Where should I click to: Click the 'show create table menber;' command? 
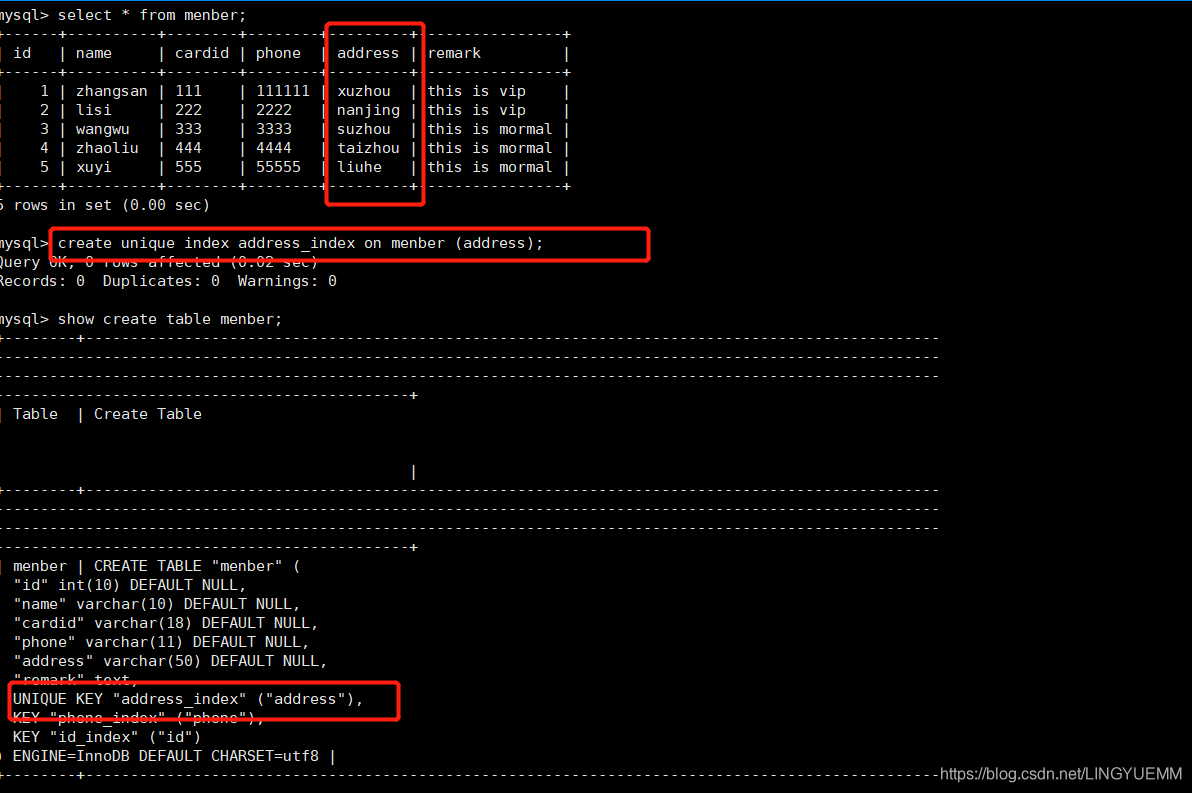click(170, 319)
